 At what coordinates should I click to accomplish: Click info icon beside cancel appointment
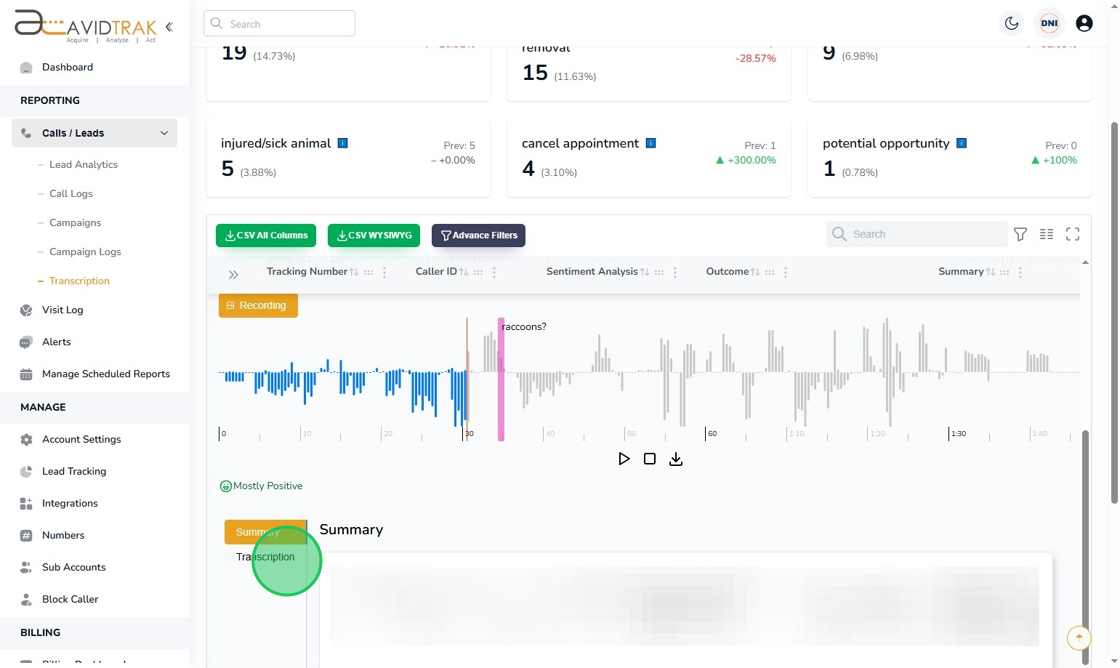click(x=651, y=143)
